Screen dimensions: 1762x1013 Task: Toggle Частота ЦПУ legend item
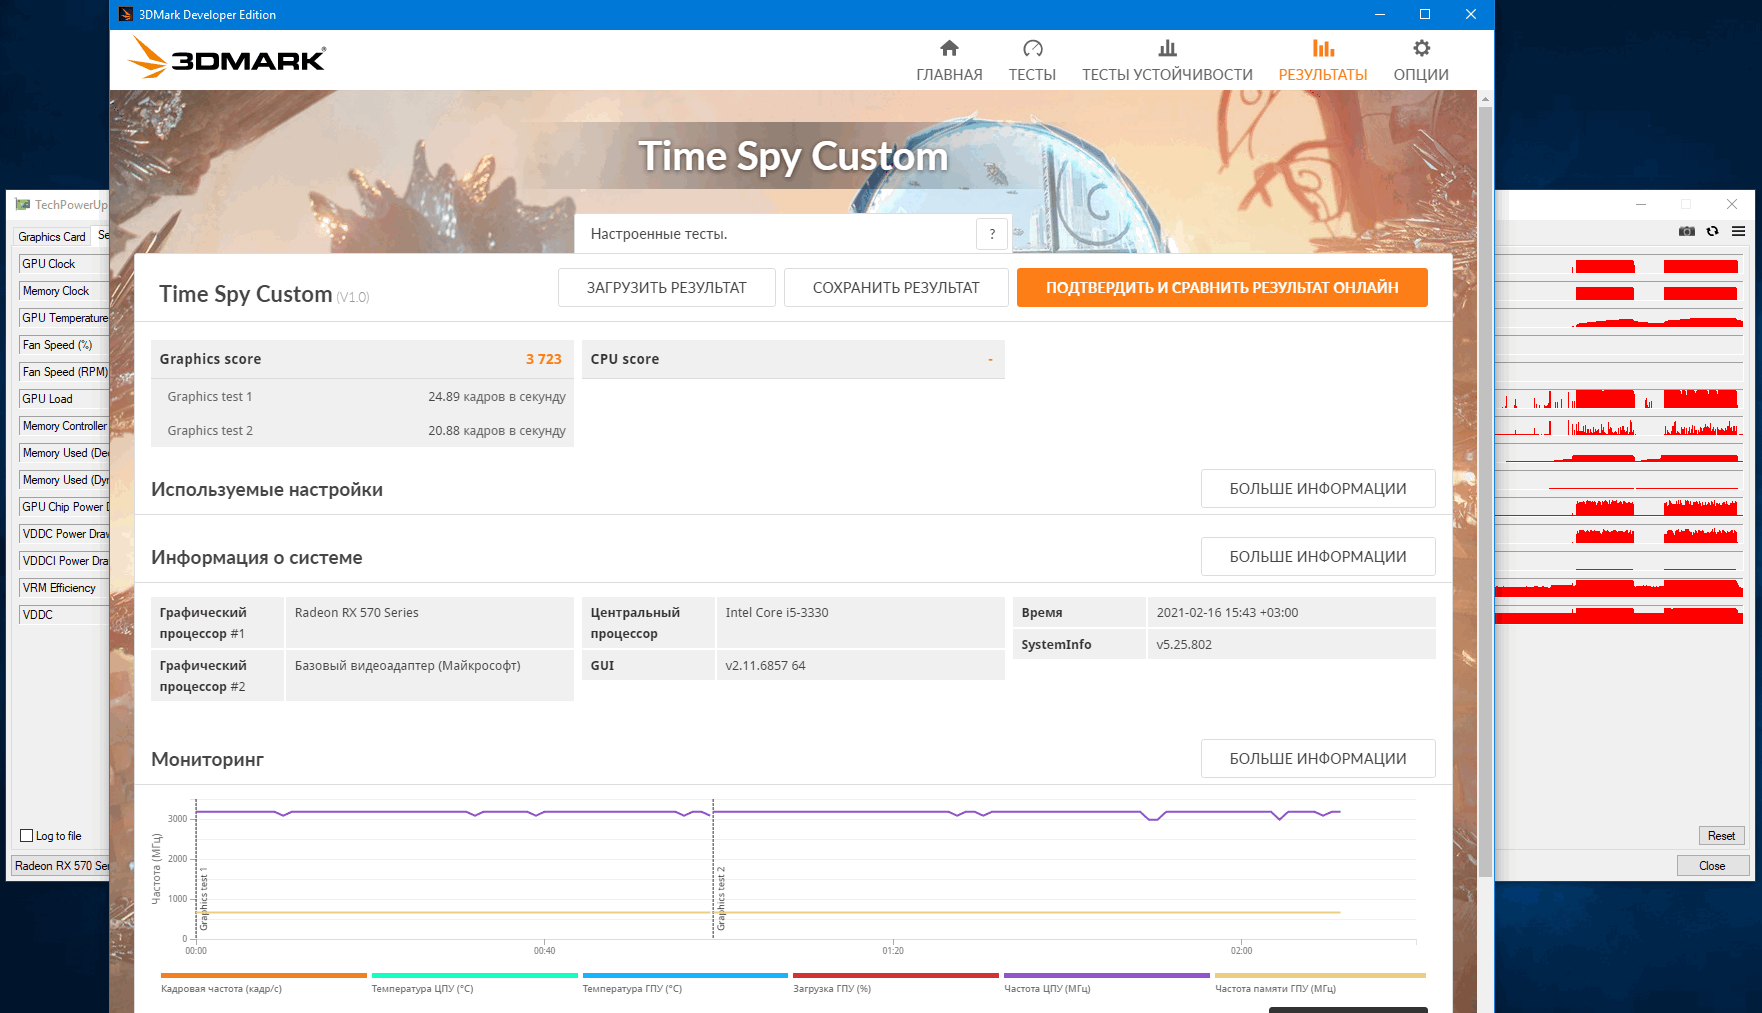[x=1106, y=982]
